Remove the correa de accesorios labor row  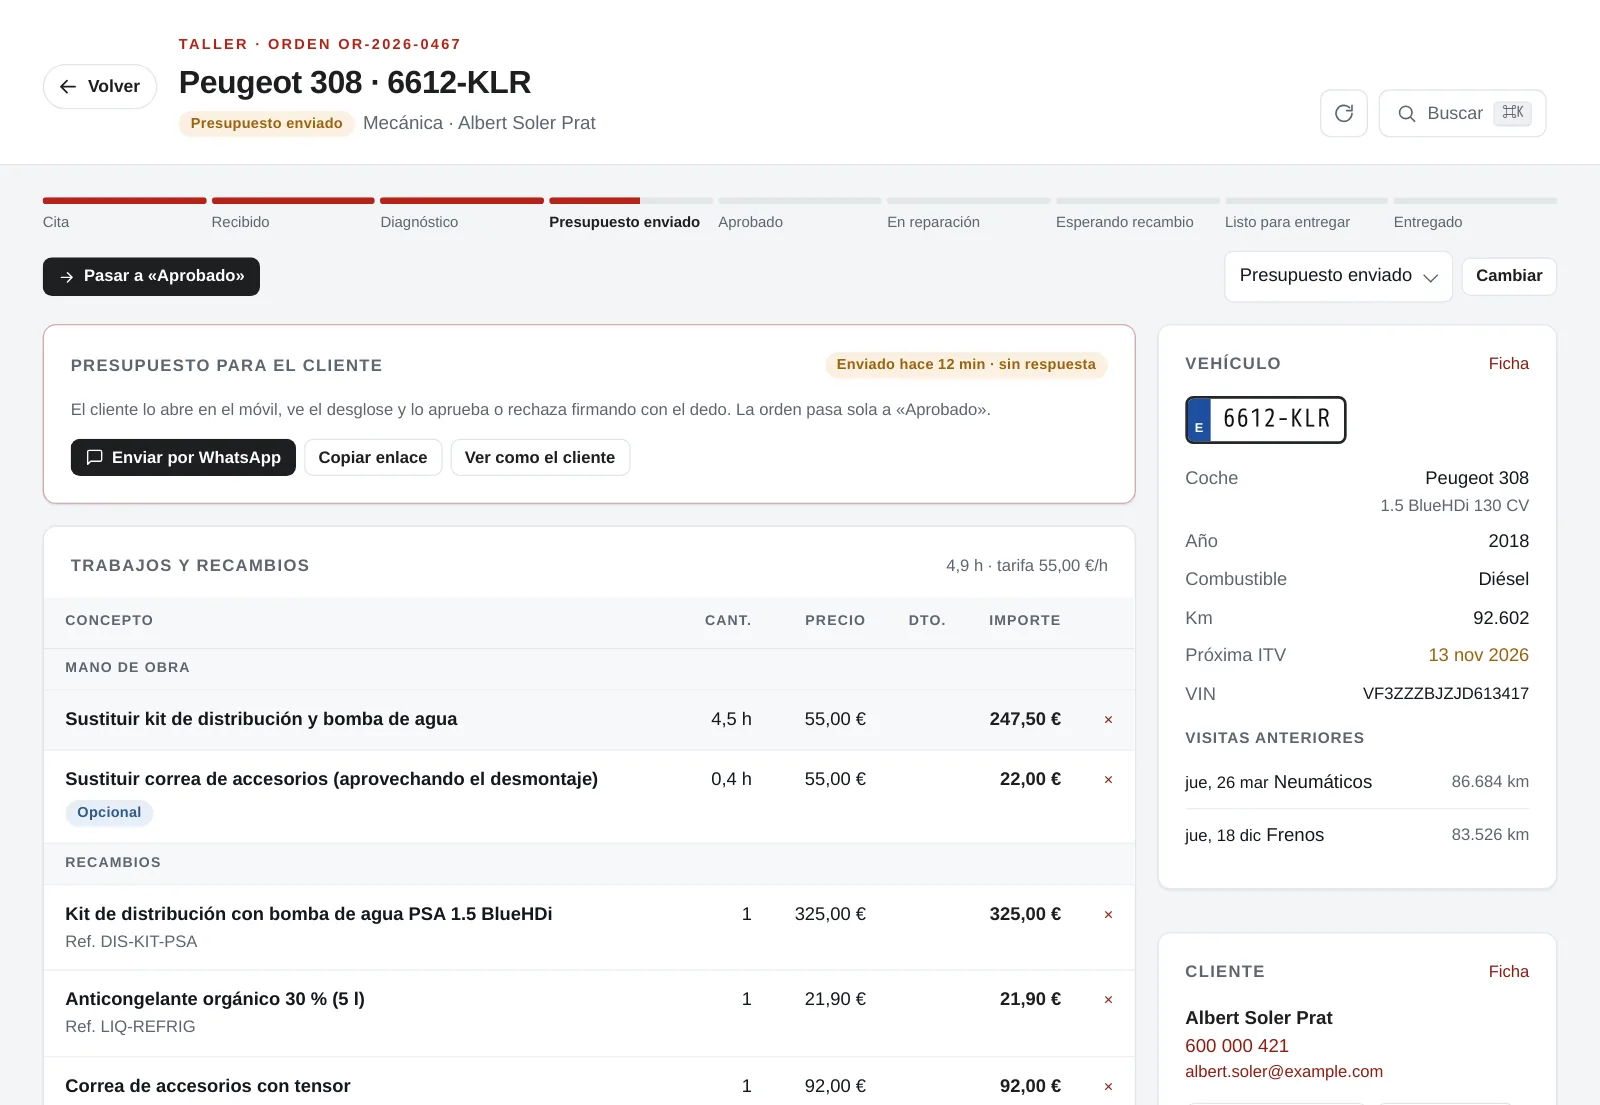(x=1108, y=780)
